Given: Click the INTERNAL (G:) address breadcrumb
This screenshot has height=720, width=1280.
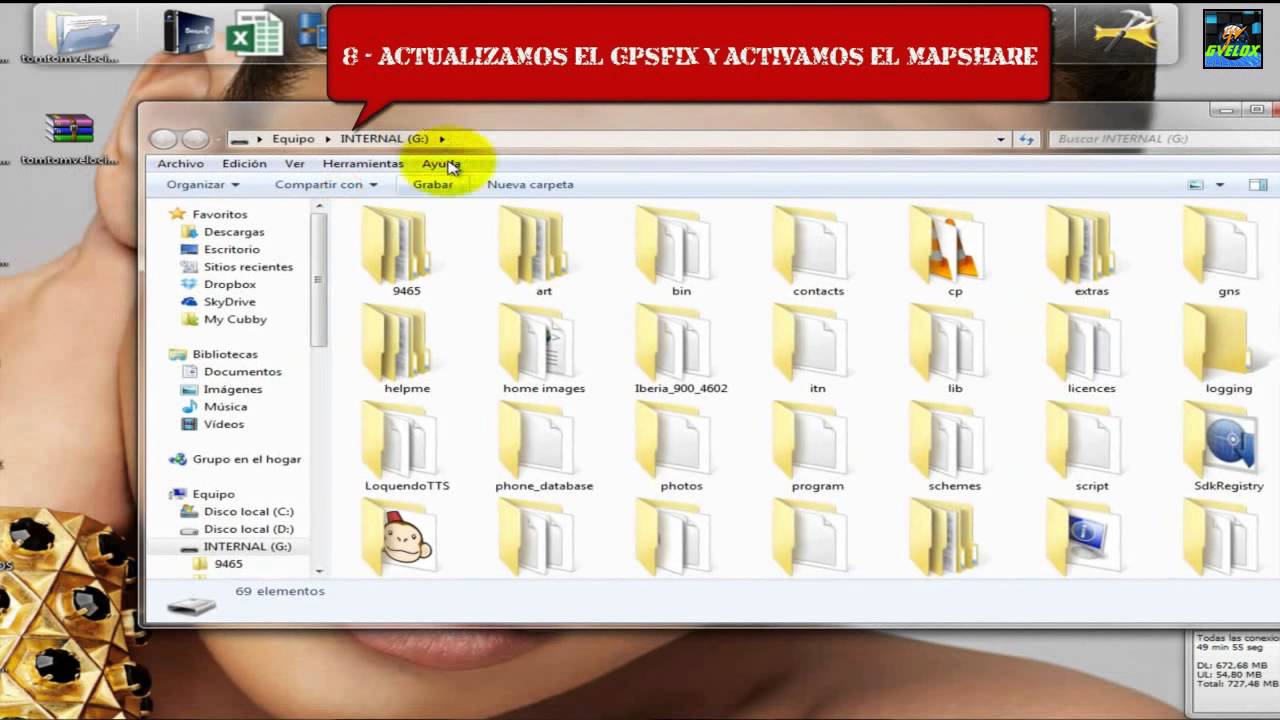Looking at the screenshot, I should [384, 139].
